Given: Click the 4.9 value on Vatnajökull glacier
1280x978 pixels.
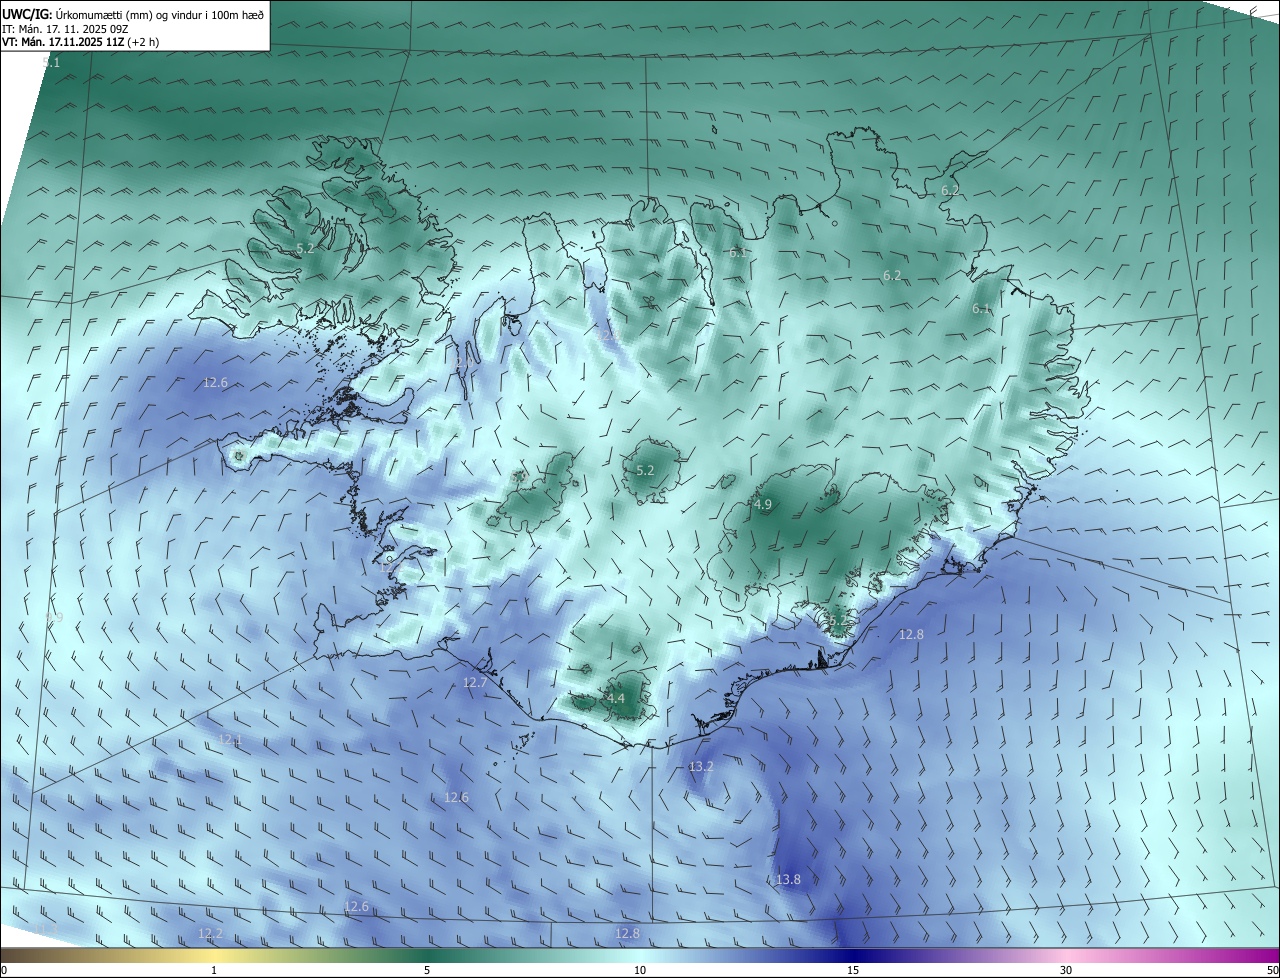Looking at the screenshot, I should point(763,505).
